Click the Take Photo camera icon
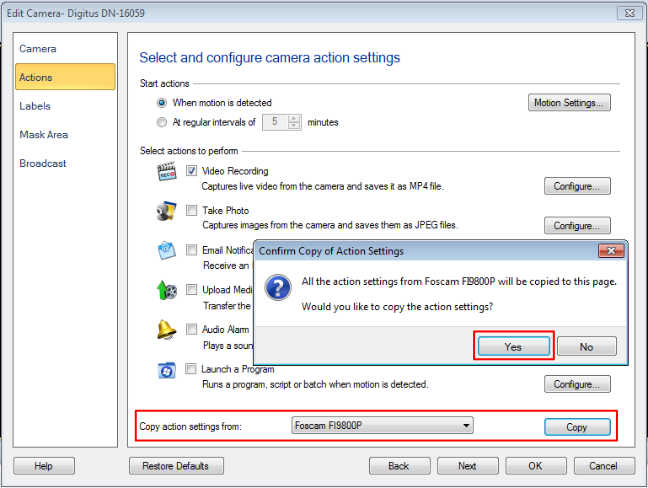This screenshot has height=488, width=648. click(167, 212)
